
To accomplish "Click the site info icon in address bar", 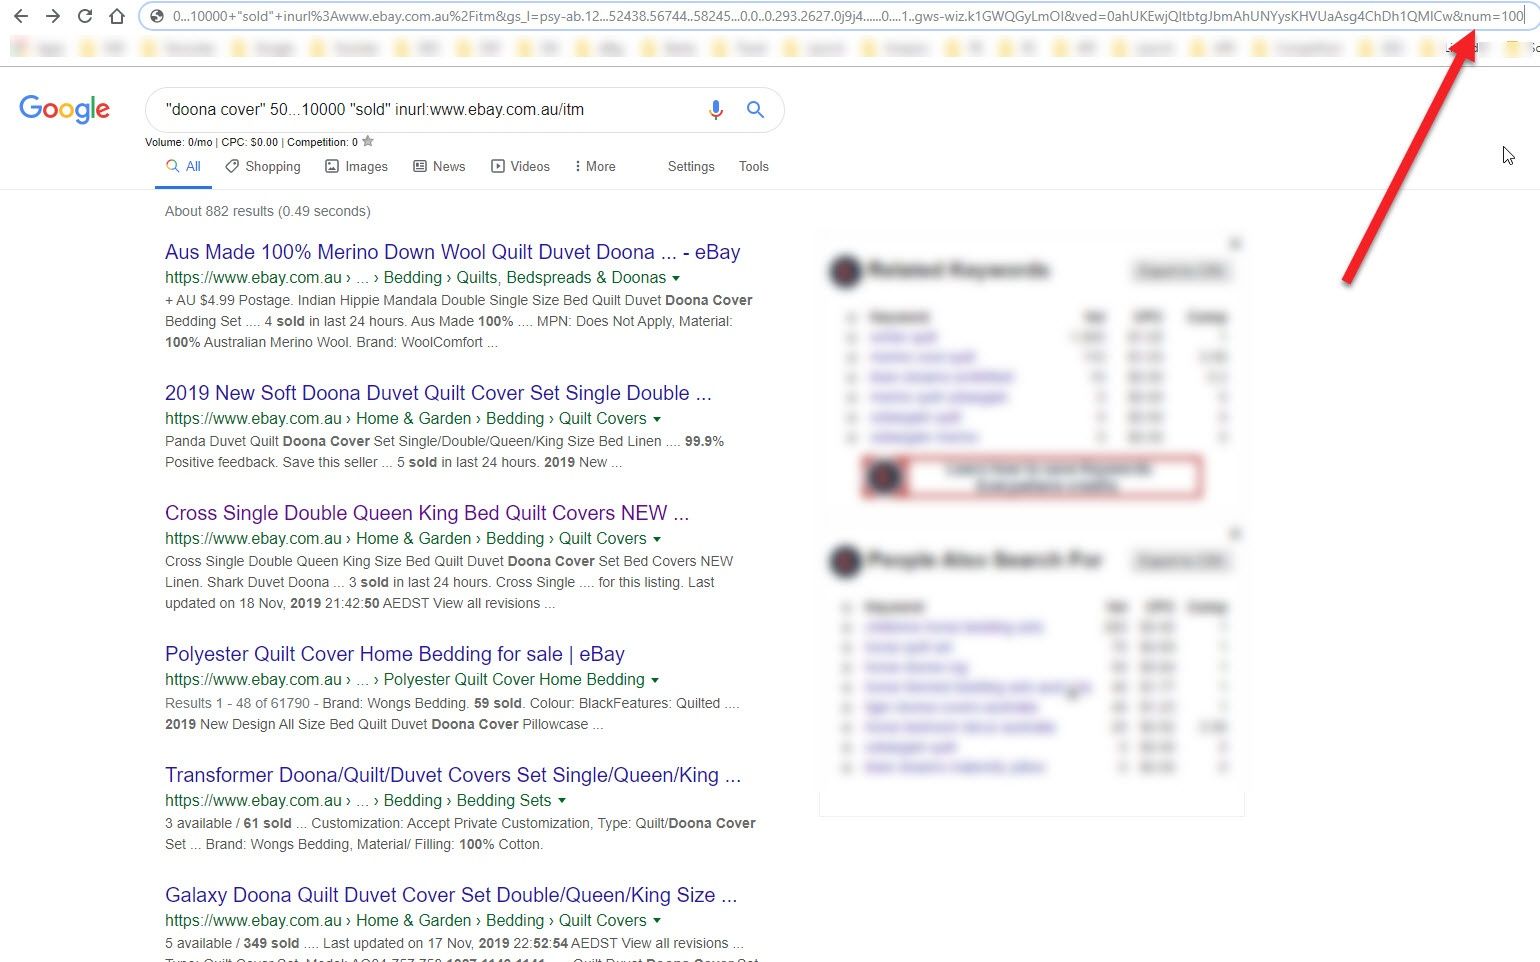I will [x=154, y=16].
